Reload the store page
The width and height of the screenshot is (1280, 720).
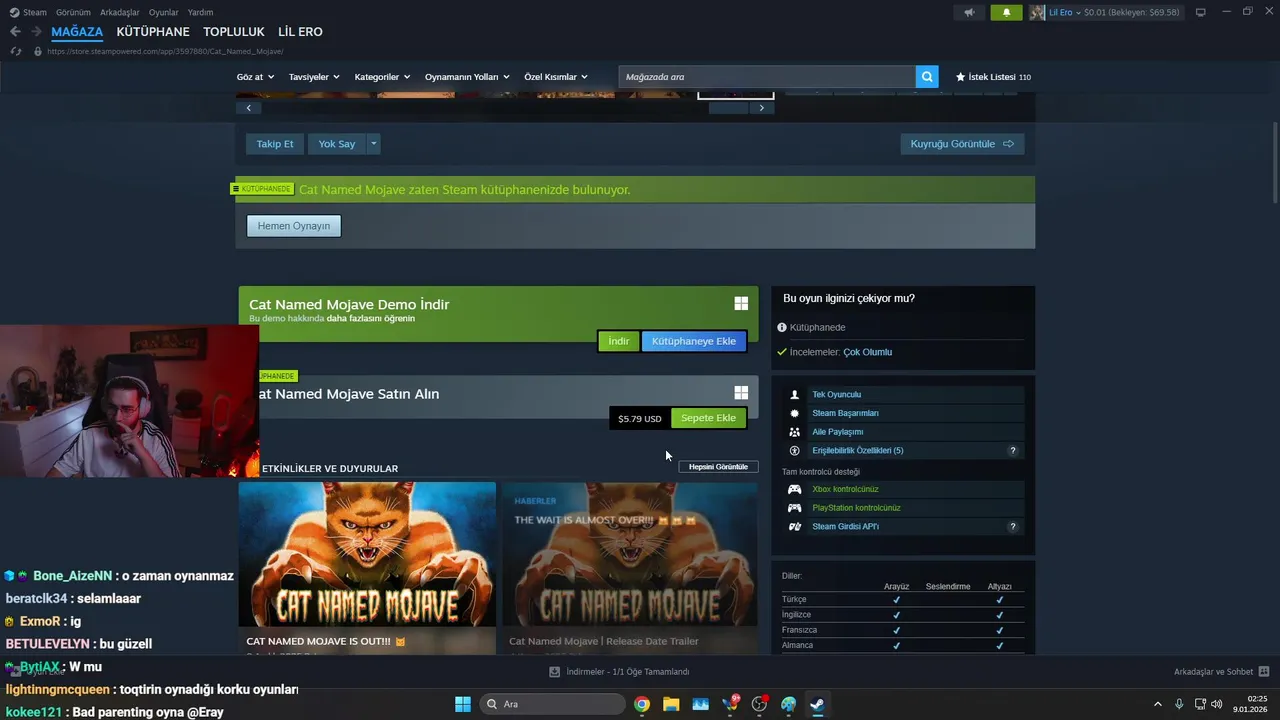(x=16, y=51)
